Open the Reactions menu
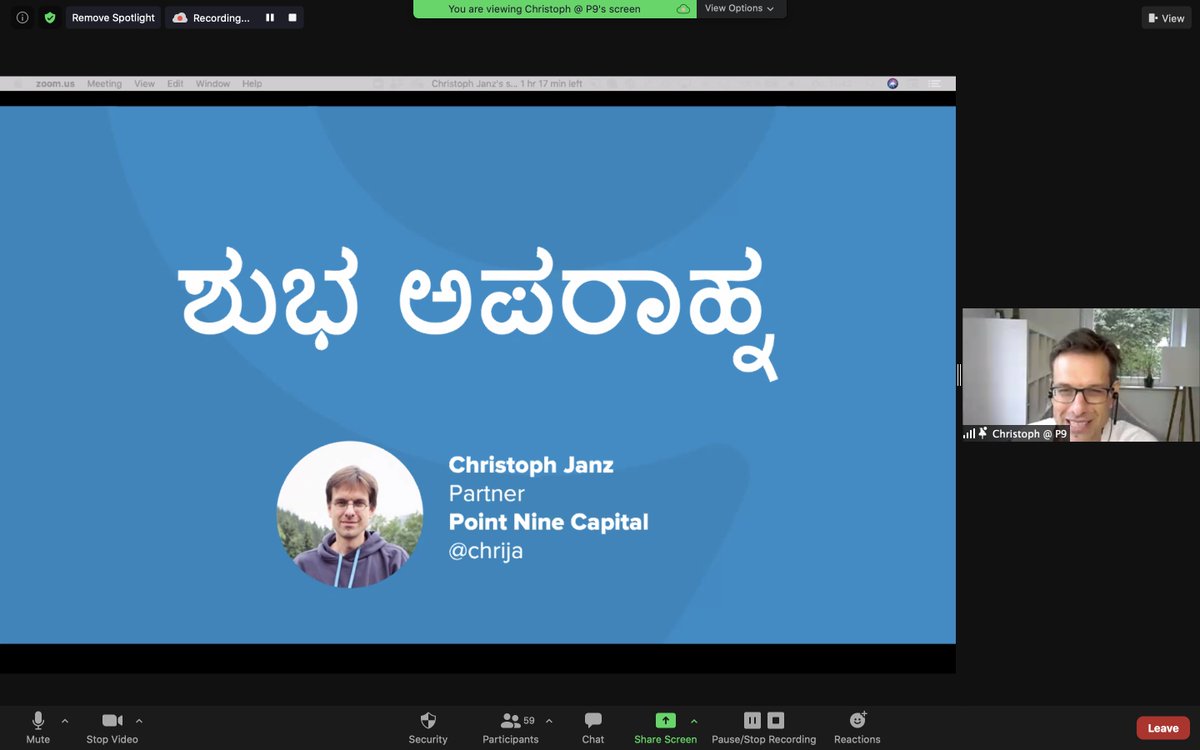 click(857, 728)
